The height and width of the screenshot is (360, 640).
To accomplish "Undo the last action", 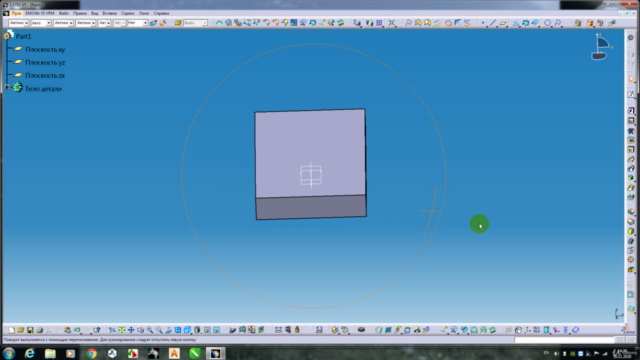I will point(77,330).
